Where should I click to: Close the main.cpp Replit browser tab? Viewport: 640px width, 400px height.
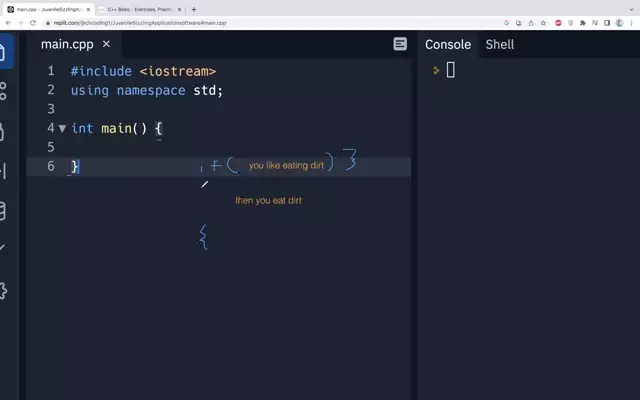click(x=88, y=9)
